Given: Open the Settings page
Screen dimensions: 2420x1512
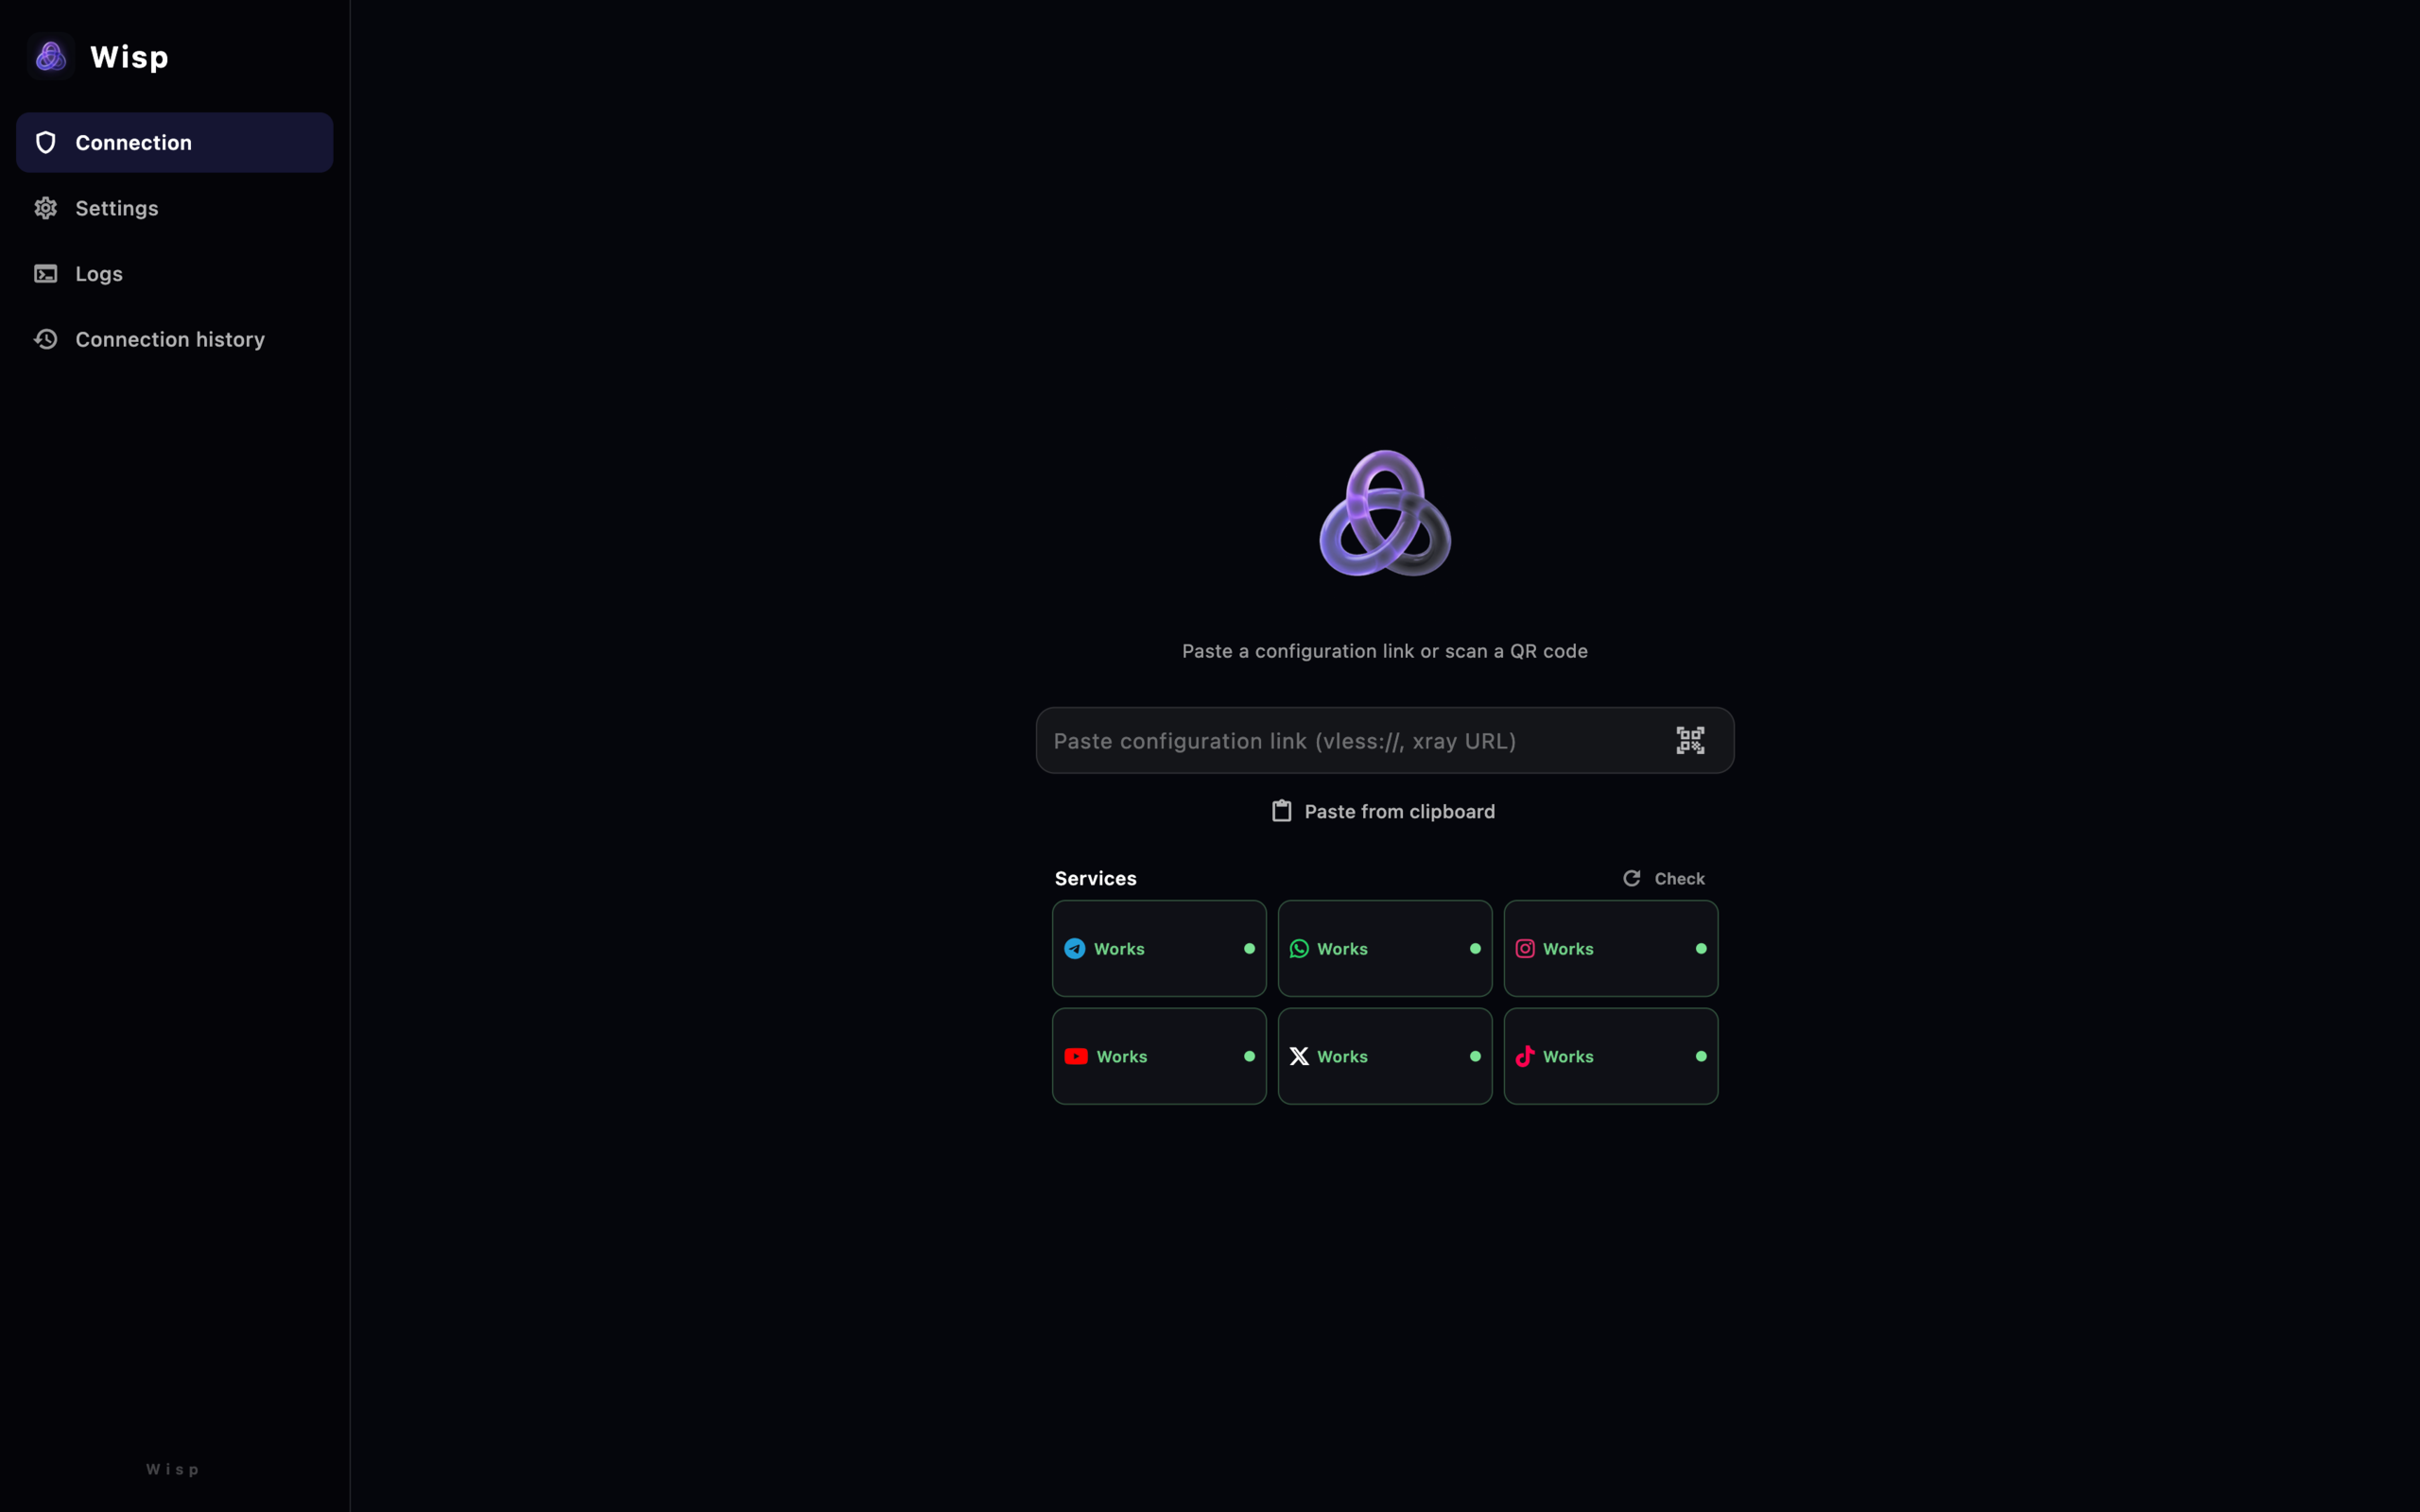Looking at the screenshot, I should tap(174, 208).
